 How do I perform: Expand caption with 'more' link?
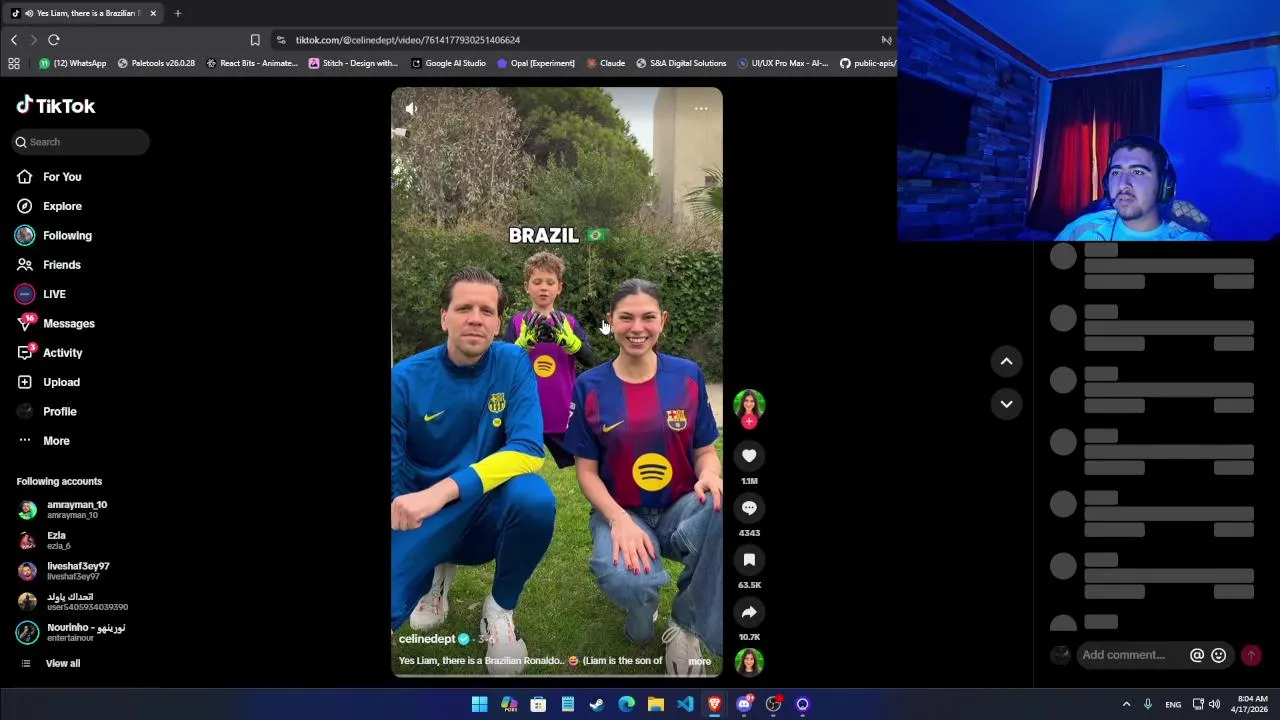pyautogui.click(x=699, y=661)
